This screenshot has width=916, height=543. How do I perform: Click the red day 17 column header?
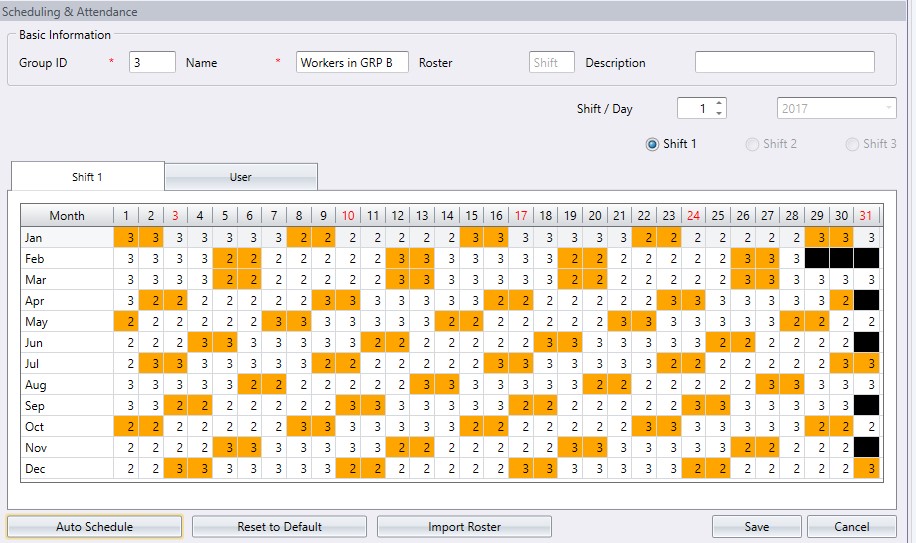click(x=521, y=215)
